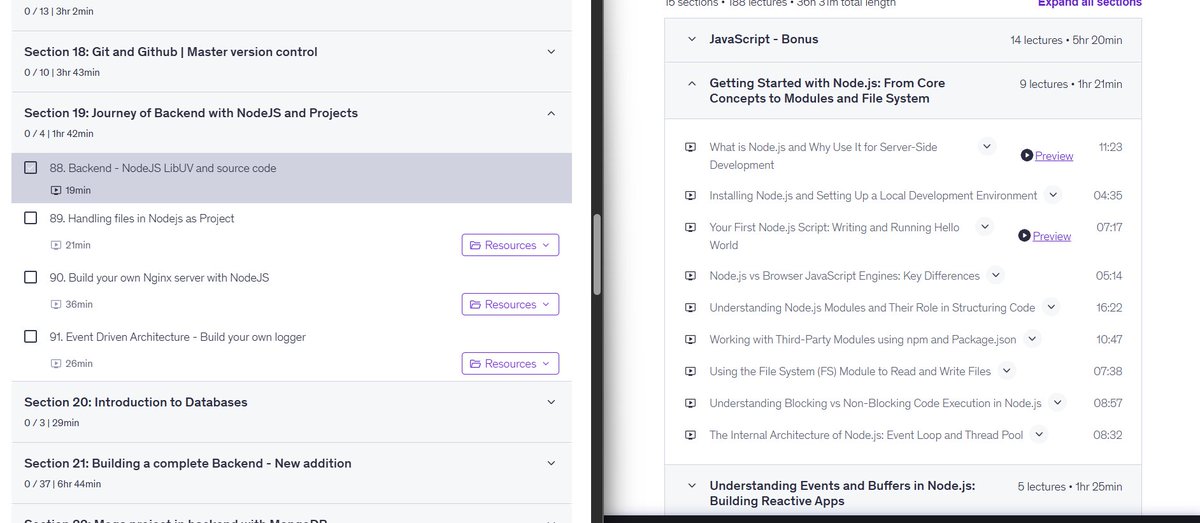Expand description of 'Using the File System (FS) Module'
The width and height of the screenshot is (1200, 523).
click(1007, 370)
